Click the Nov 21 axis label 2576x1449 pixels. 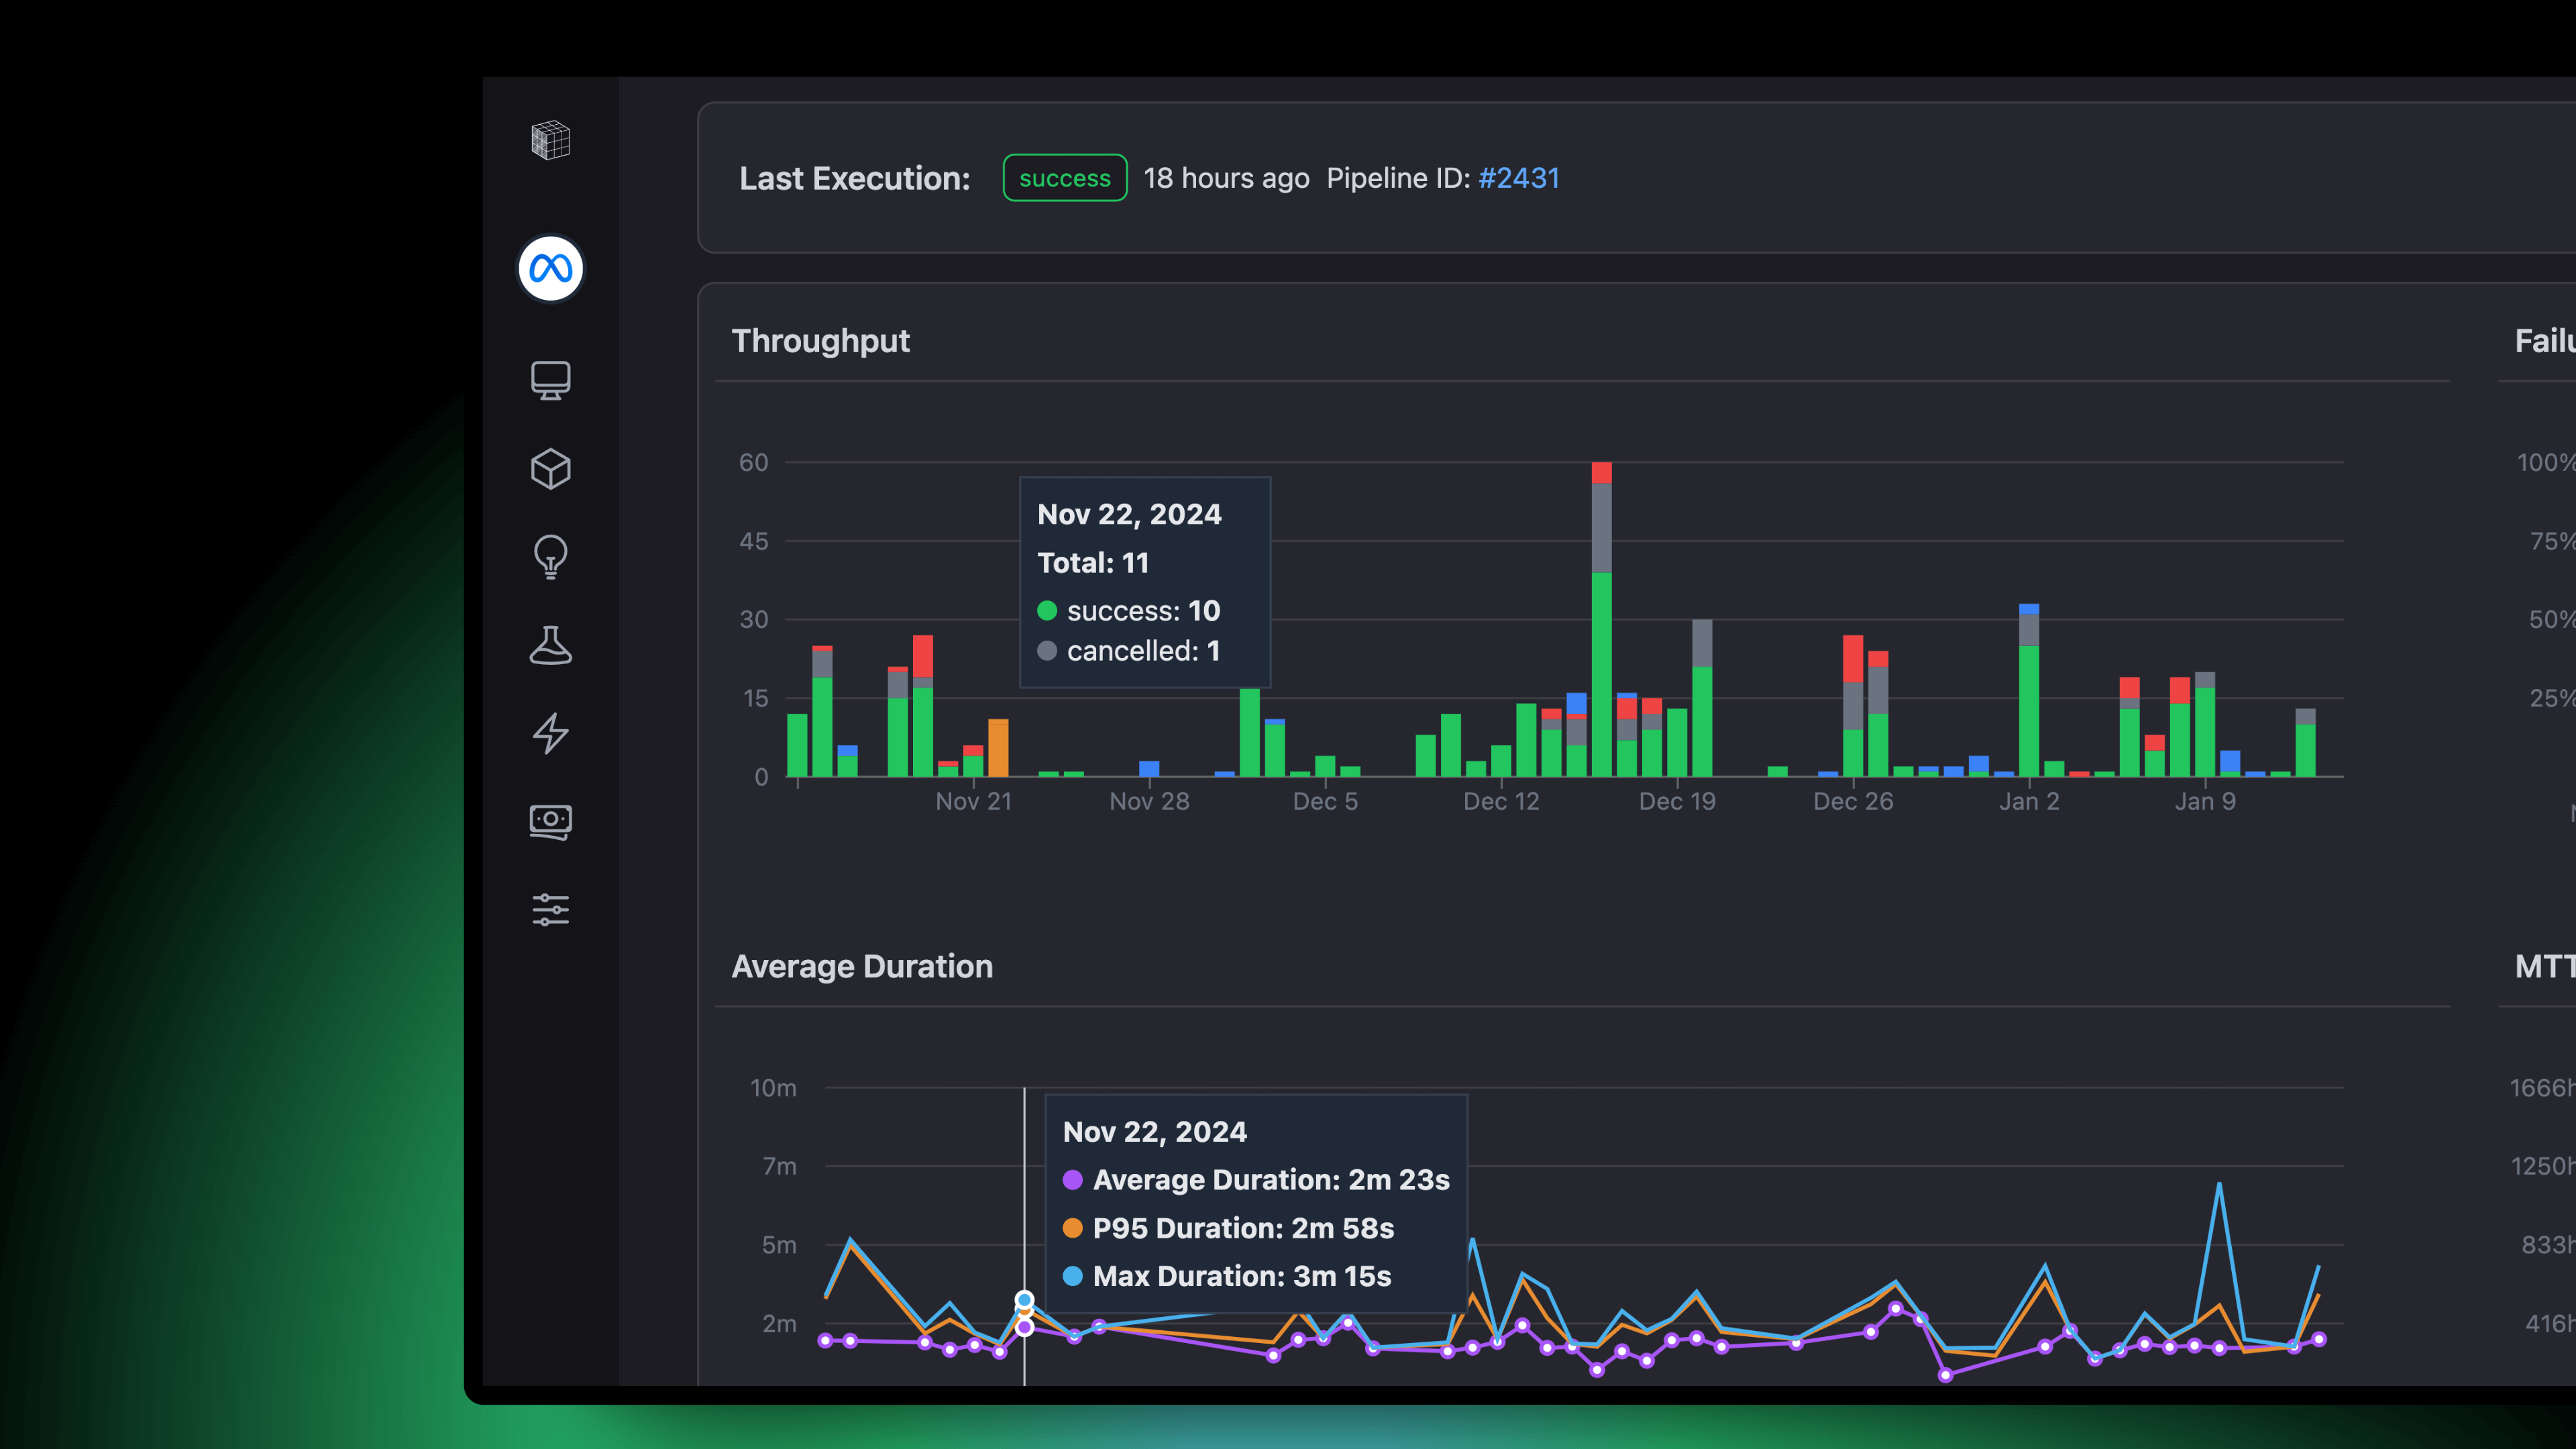click(973, 801)
